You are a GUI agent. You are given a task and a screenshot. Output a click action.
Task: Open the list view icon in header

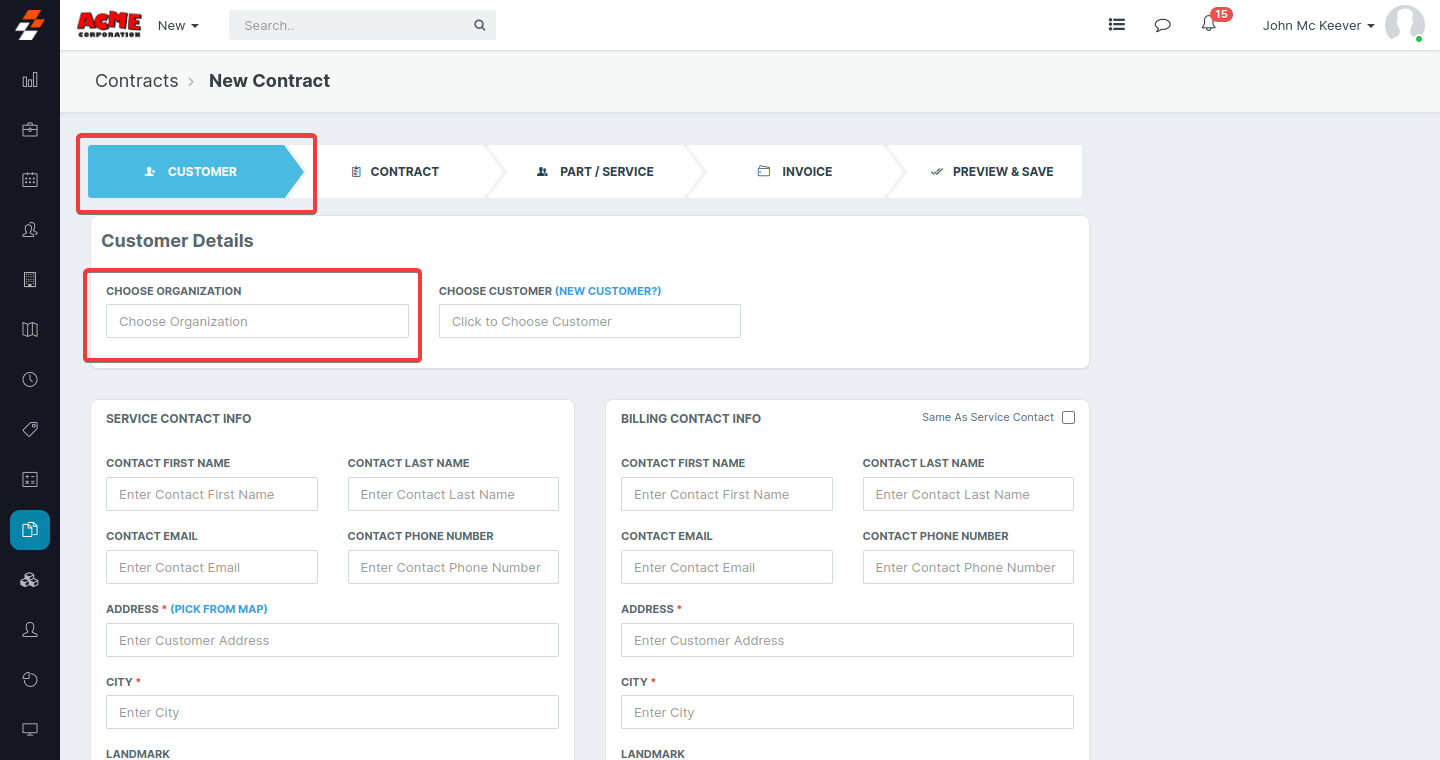(x=1117, y=25)
